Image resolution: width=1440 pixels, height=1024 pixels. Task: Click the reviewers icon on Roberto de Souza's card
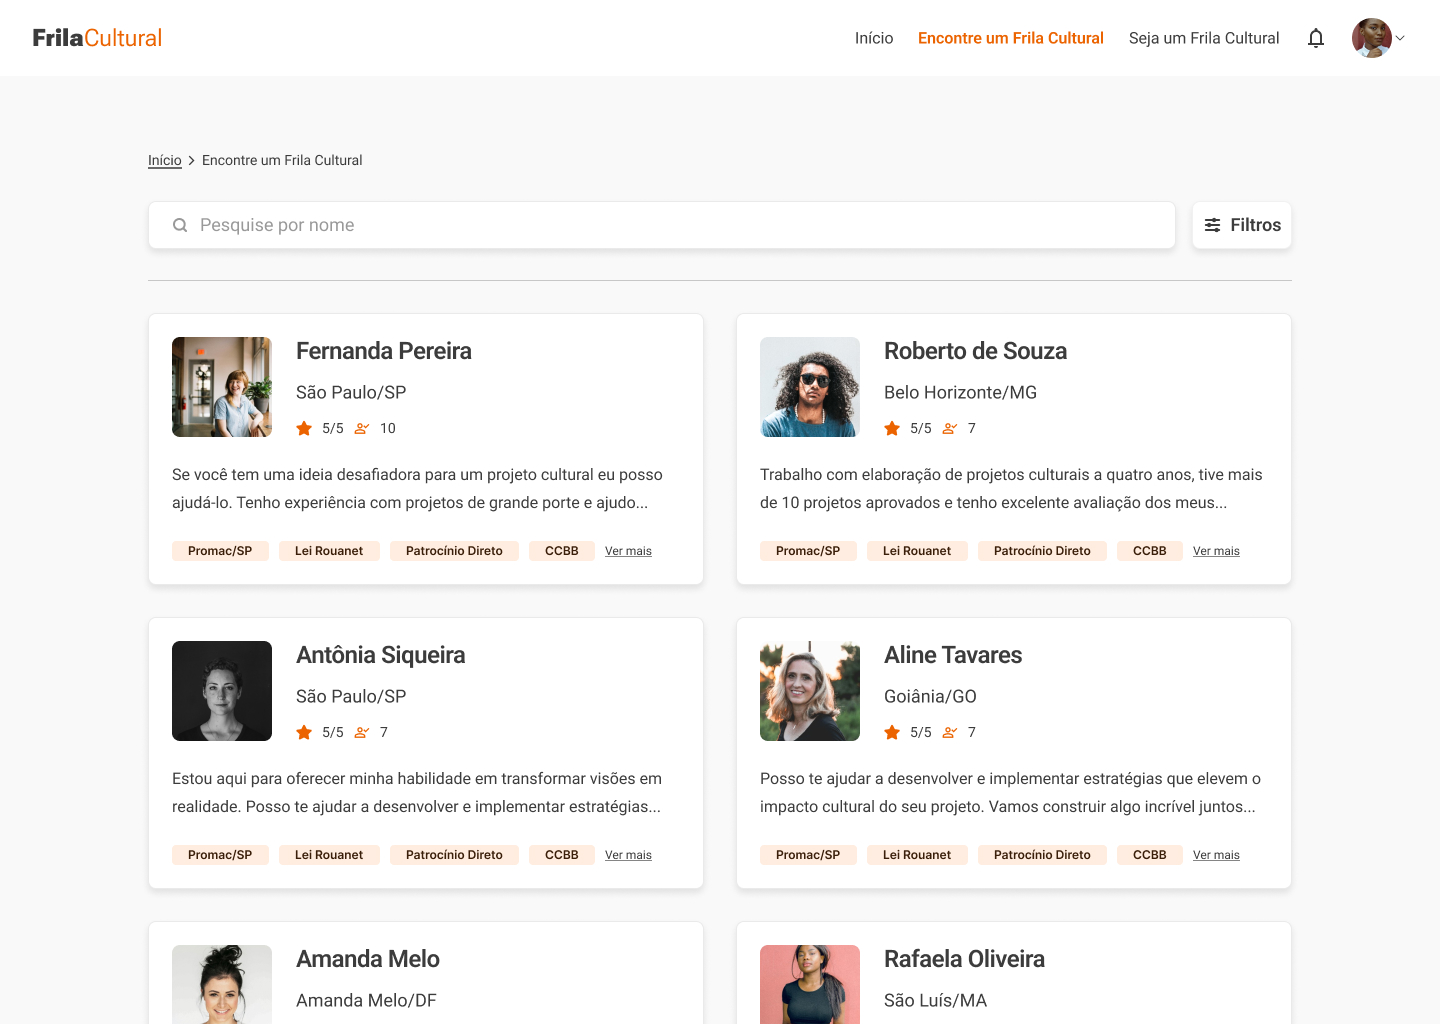pos(950,428)
